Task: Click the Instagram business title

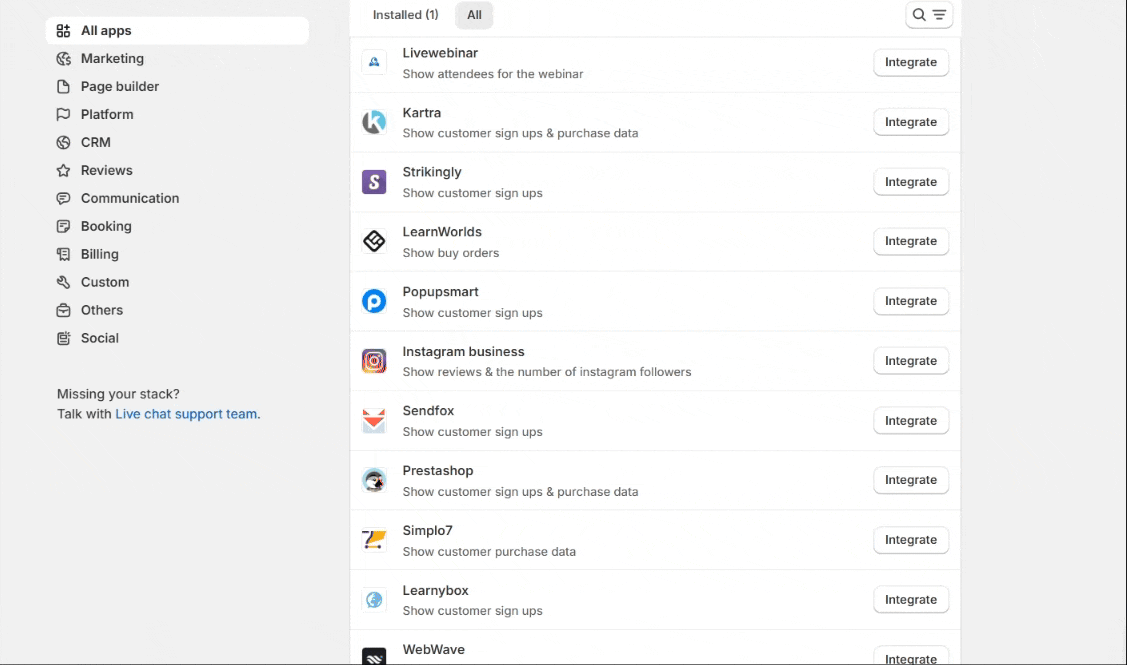Action: pos(464,352)
